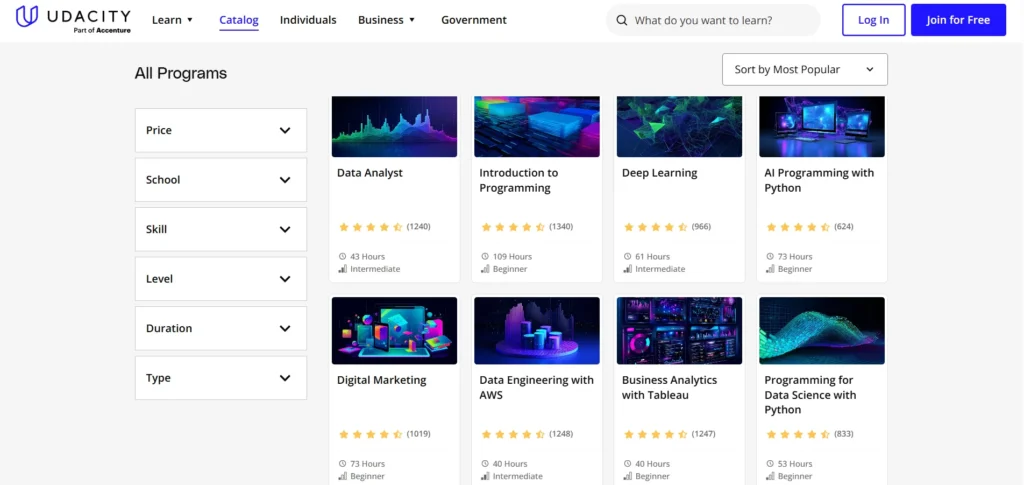
Task: Click star rating on Digital Marketing card
Action: [370, 434]
